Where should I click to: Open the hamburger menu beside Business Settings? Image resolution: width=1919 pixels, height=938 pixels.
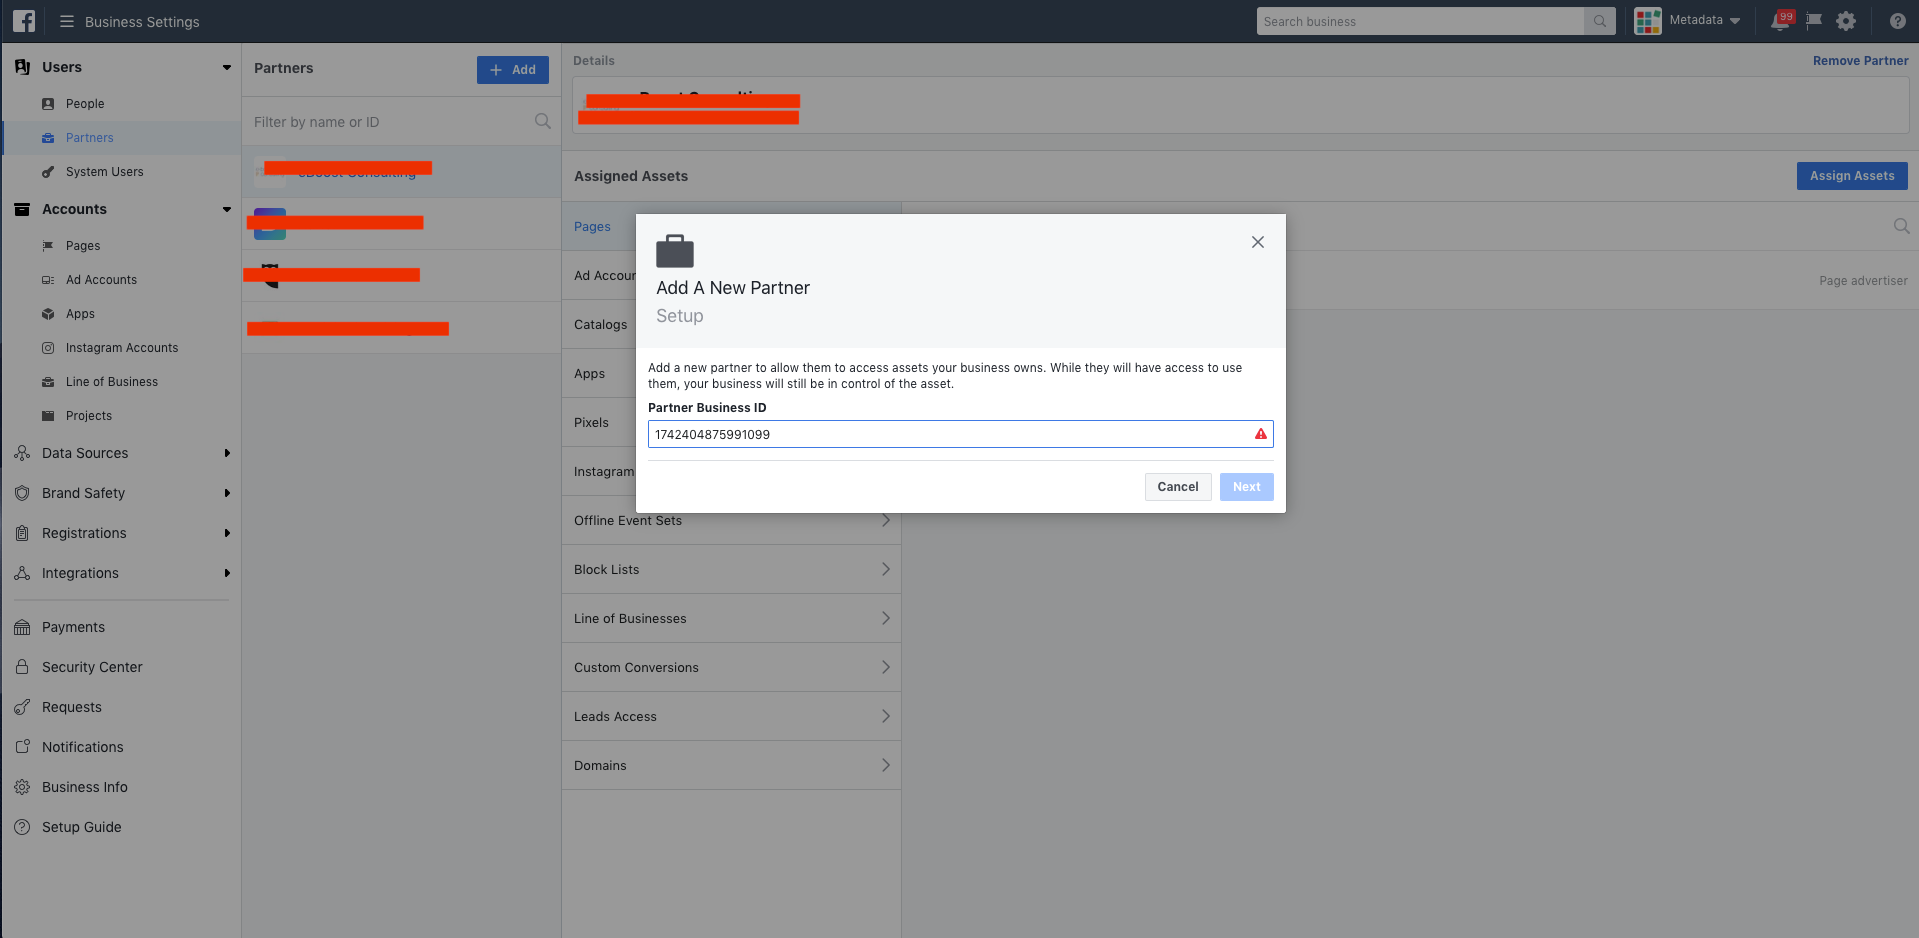click(67, 21)
